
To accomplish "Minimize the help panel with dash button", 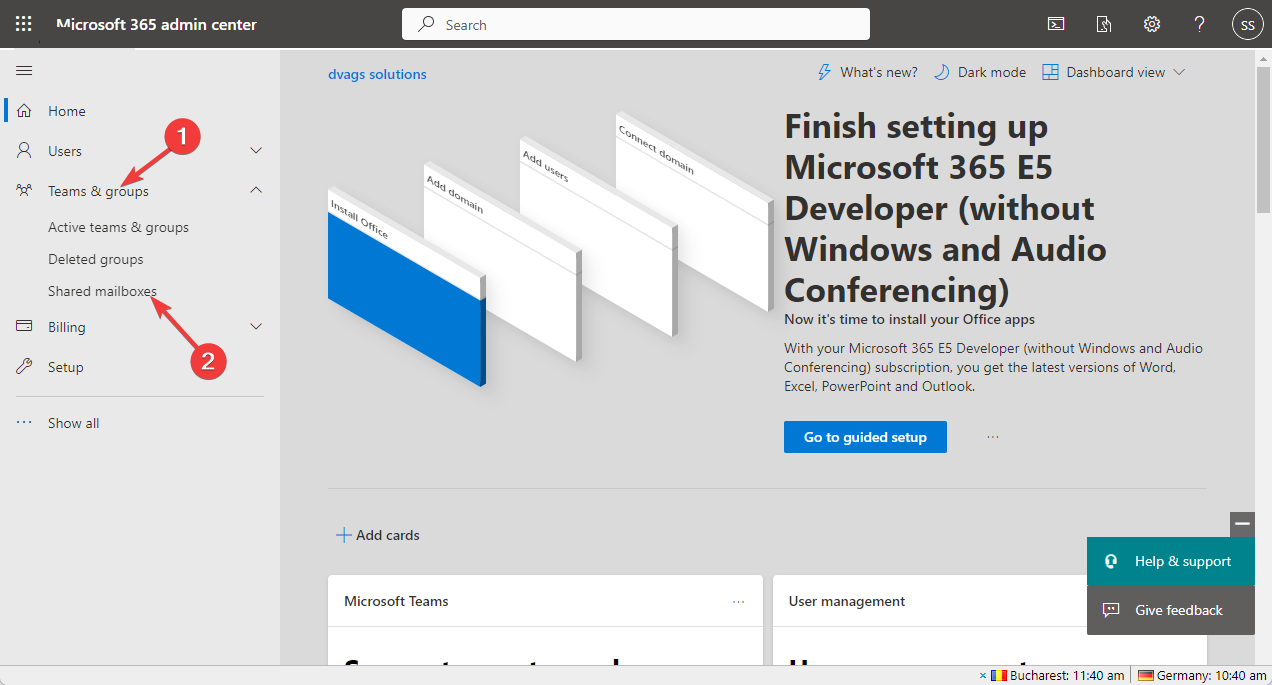I will [1242, 524].
